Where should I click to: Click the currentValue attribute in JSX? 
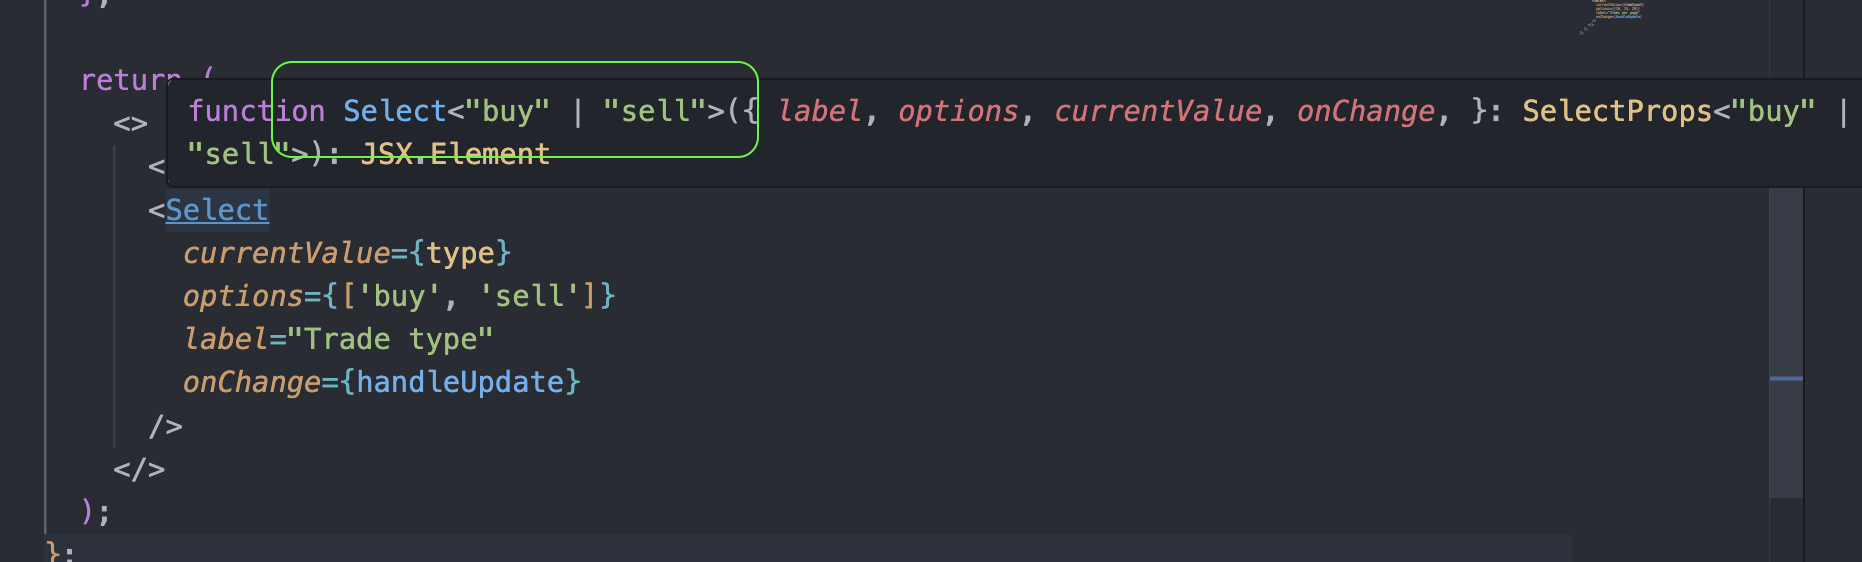click(x=286, y=253)
